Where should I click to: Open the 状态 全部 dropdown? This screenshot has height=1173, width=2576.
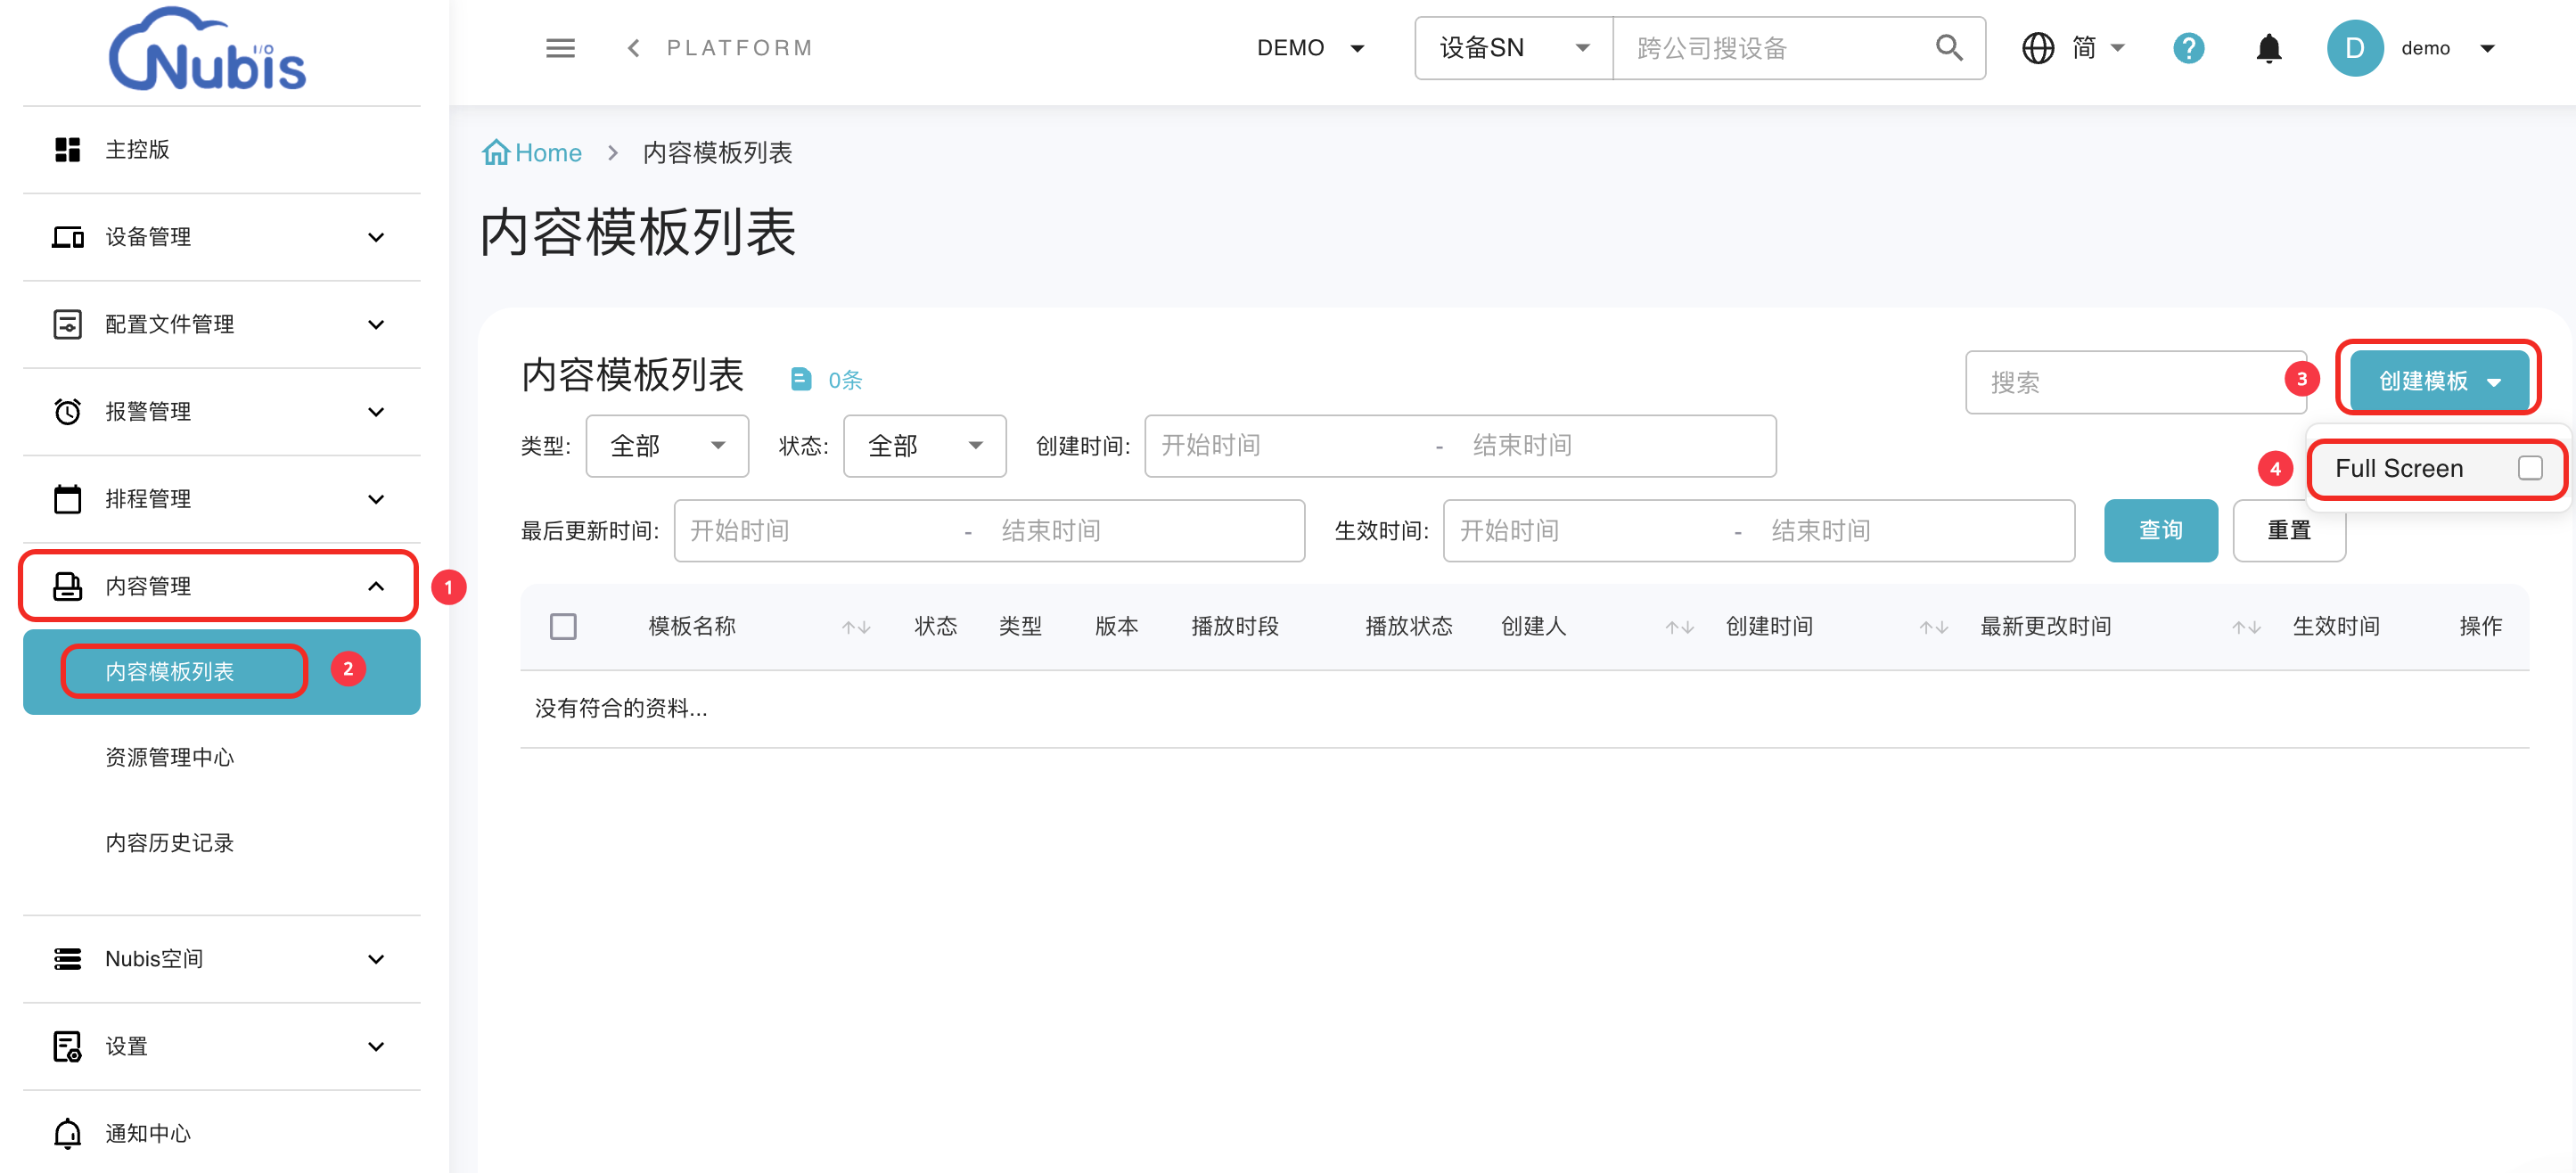924,446
